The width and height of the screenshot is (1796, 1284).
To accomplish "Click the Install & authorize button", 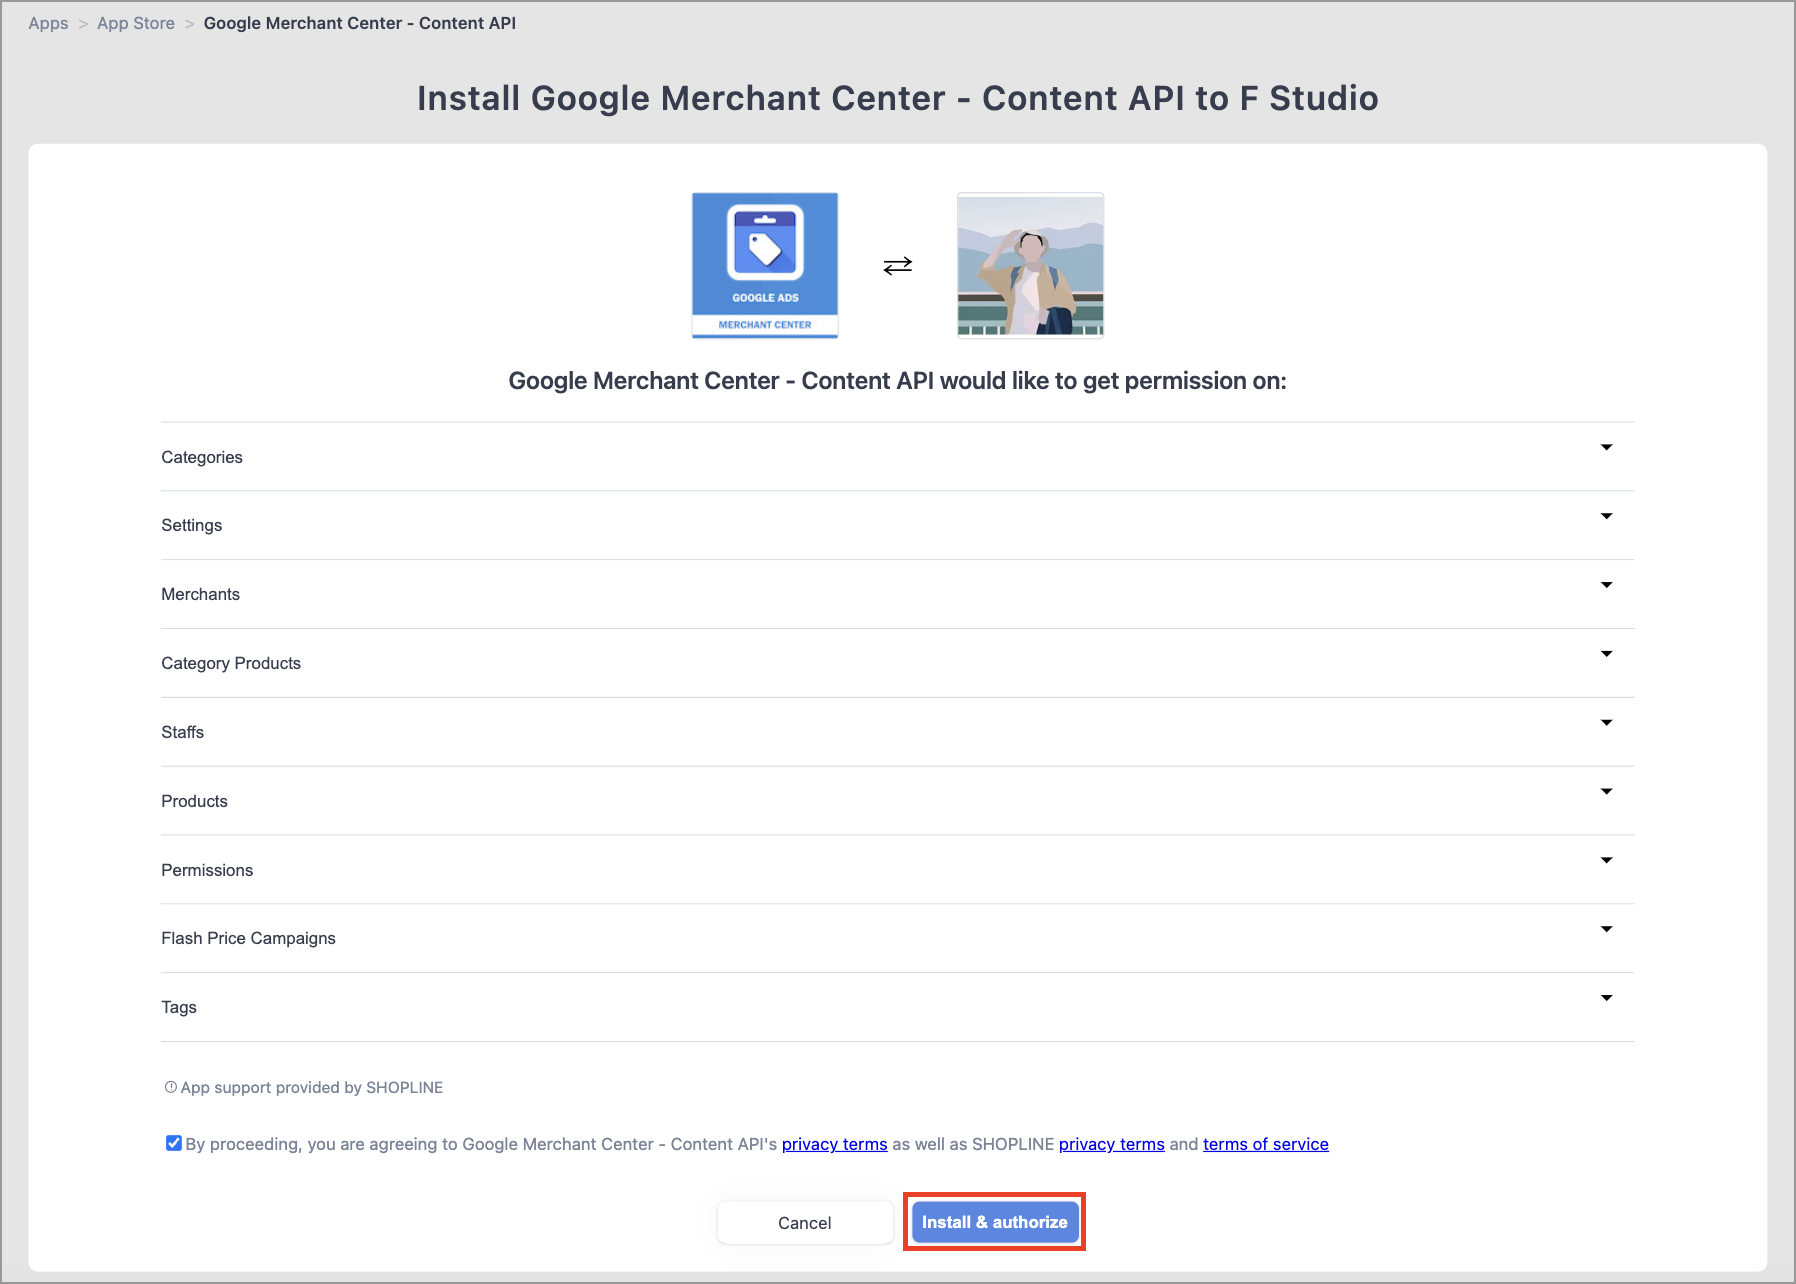I will click(x=995, y=1222).
